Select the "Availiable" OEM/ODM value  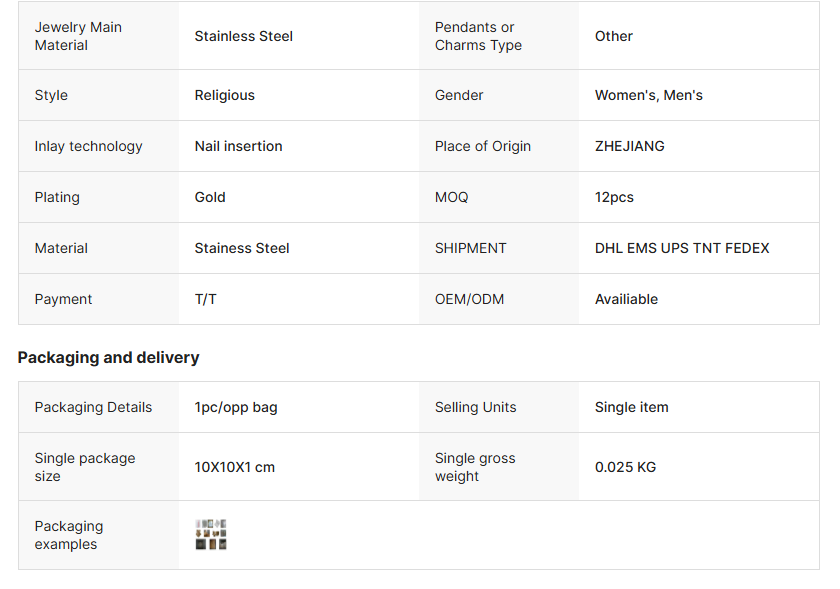(x=626, y=299)
